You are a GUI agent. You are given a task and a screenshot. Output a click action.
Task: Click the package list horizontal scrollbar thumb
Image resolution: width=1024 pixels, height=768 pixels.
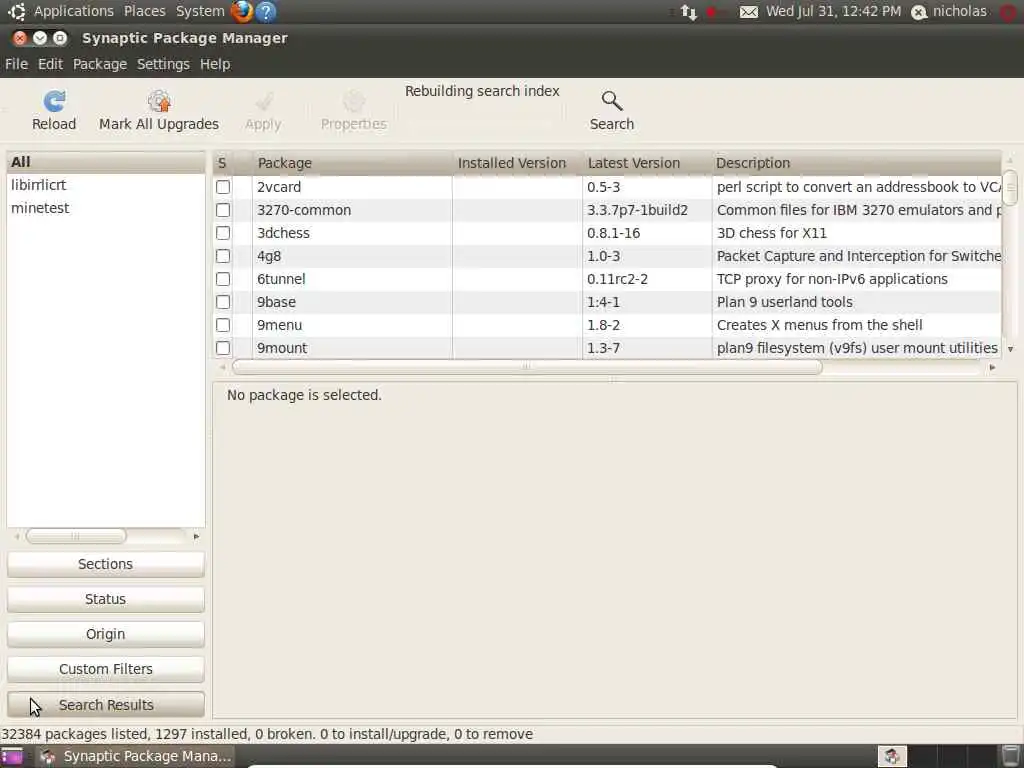point(527,367)
